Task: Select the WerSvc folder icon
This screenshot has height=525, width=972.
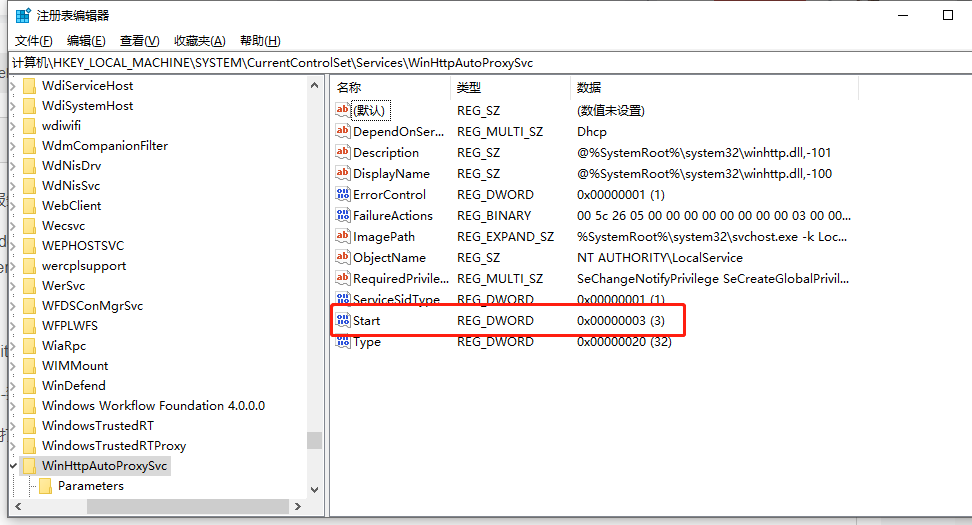Action: (30, 286)
